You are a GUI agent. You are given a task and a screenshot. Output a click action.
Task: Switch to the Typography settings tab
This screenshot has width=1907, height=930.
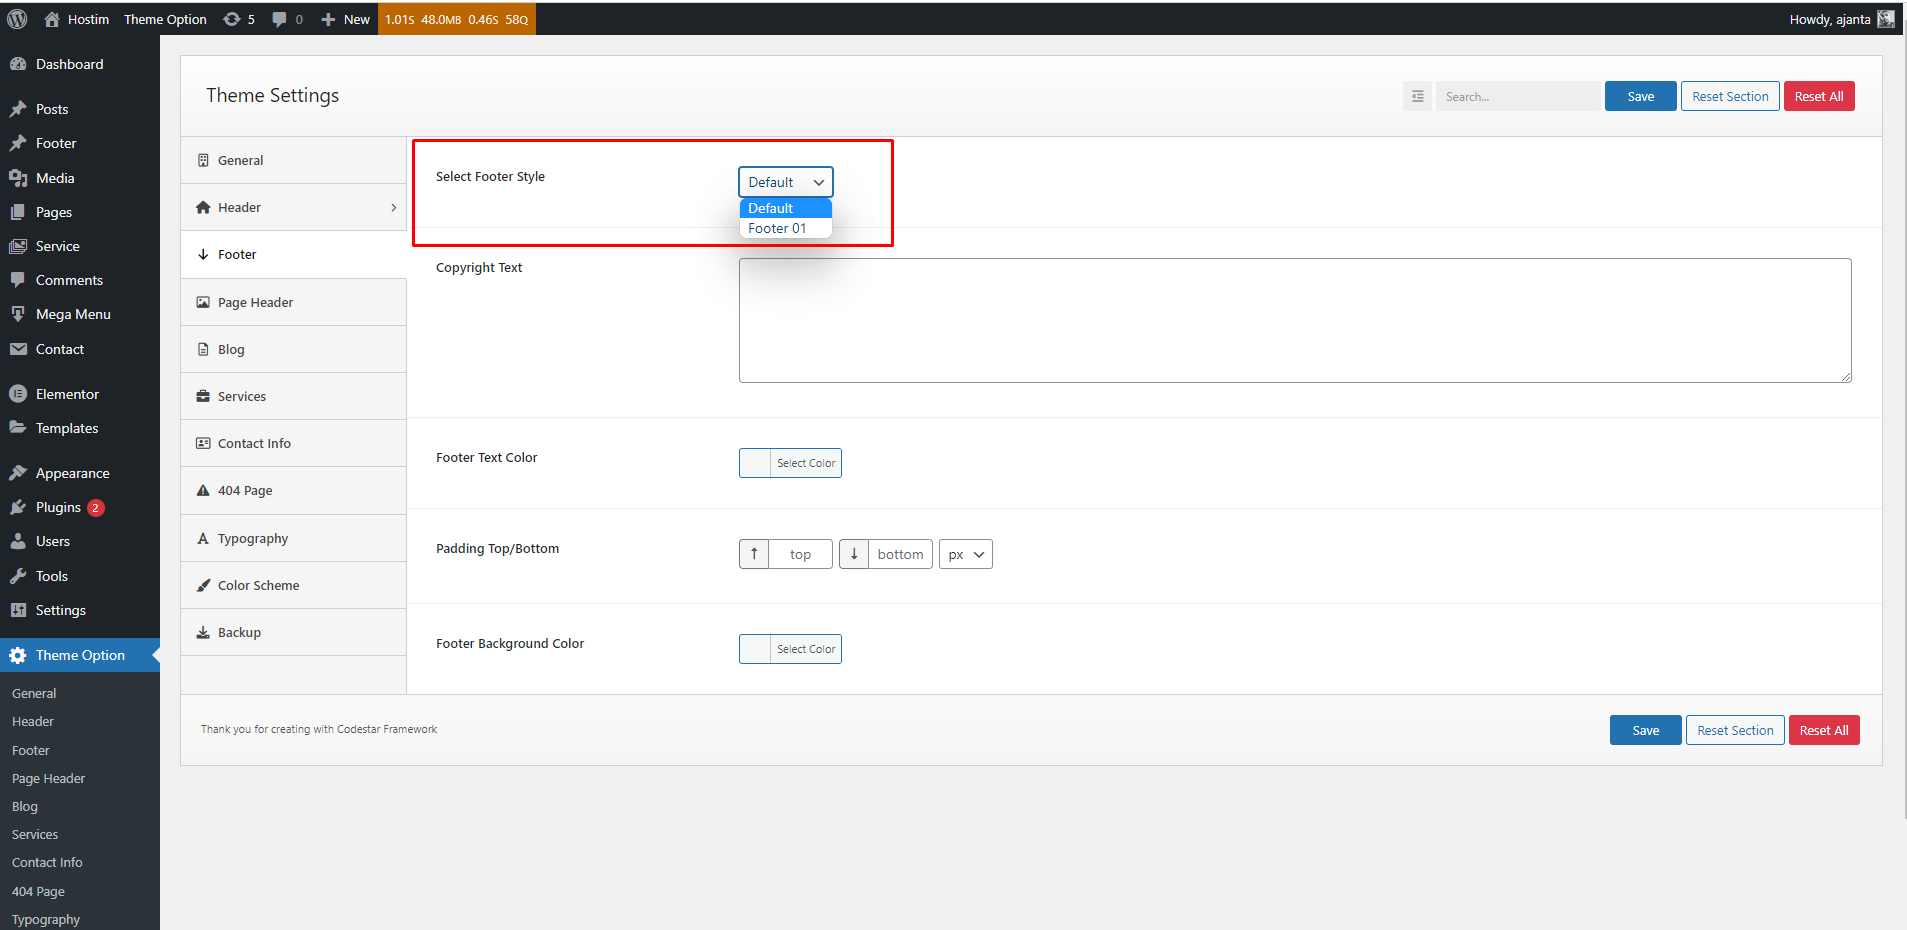[x=253, y=538]
